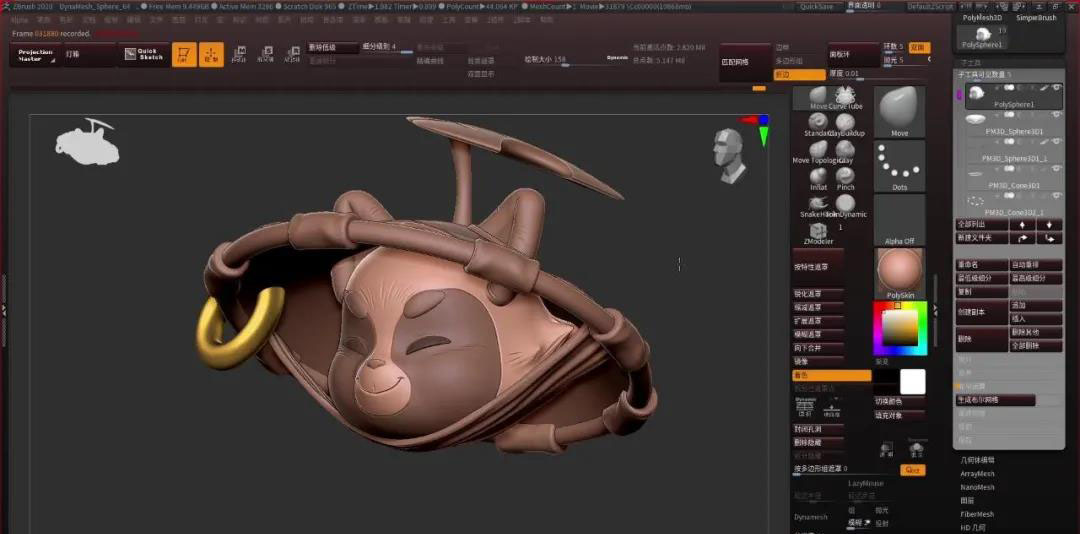The height and width of the screenshot is (534, 1080).
Task: Select the PM3D_Sphere3D1_1 subtool
Action: pyautogui.click(x=1014, y=150)
